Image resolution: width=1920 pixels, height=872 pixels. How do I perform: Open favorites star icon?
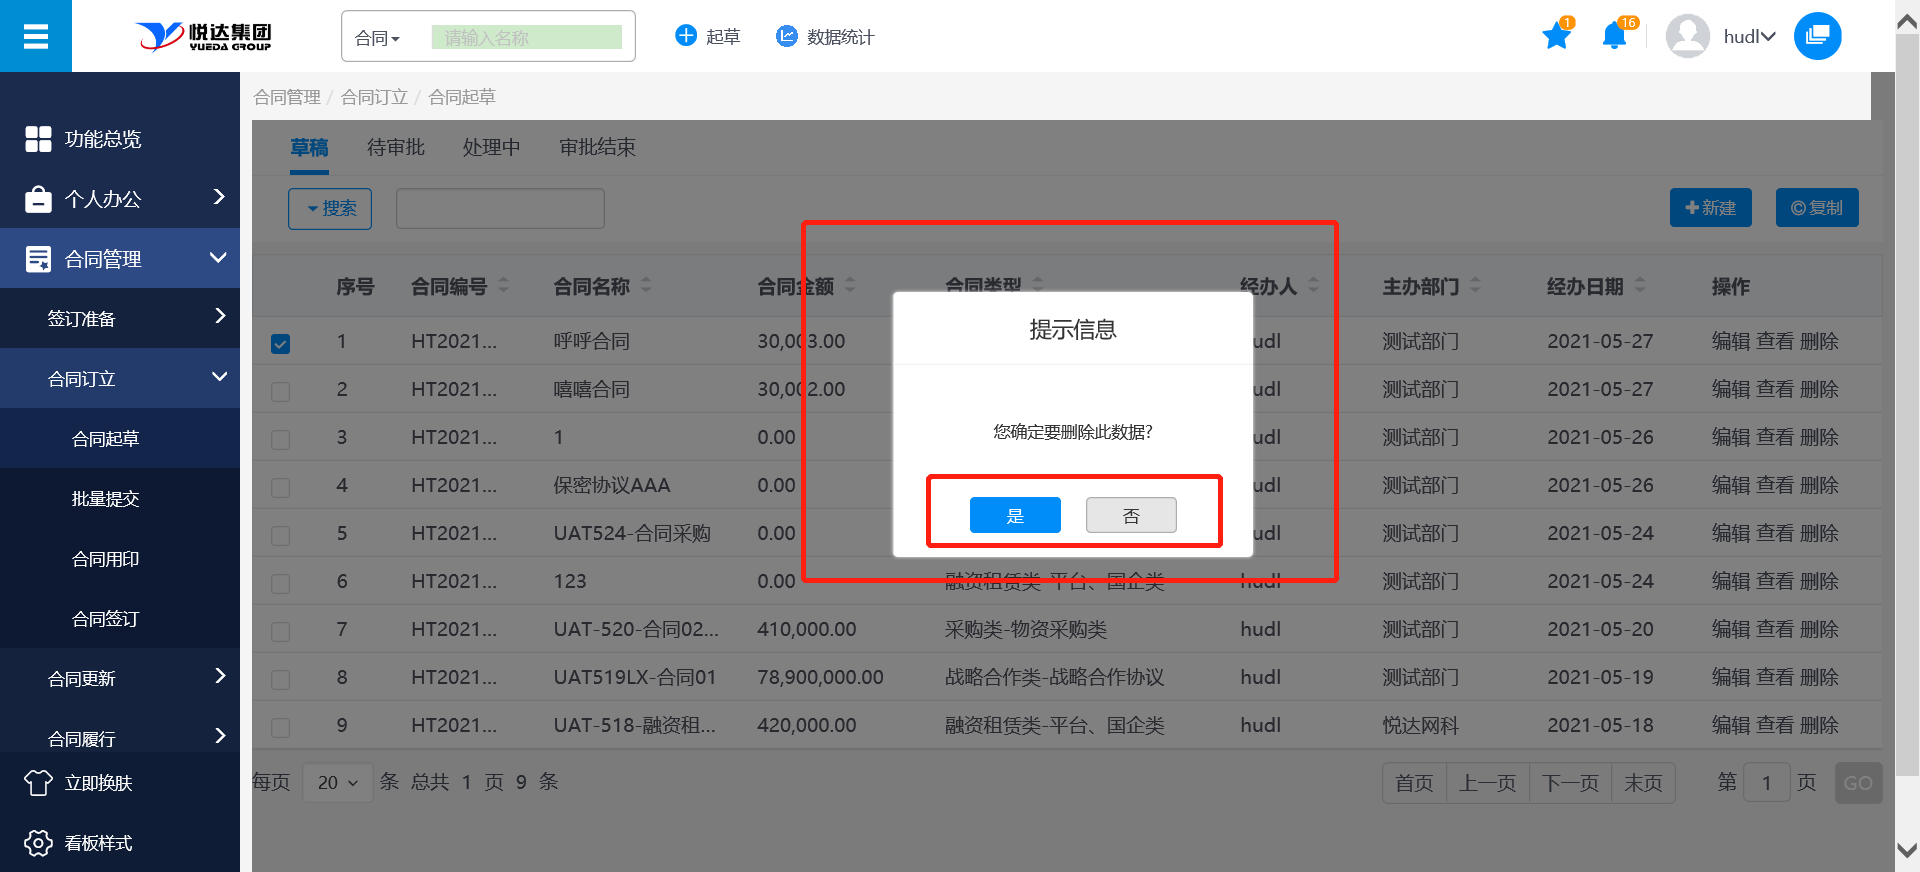[x=1556, y=37]
